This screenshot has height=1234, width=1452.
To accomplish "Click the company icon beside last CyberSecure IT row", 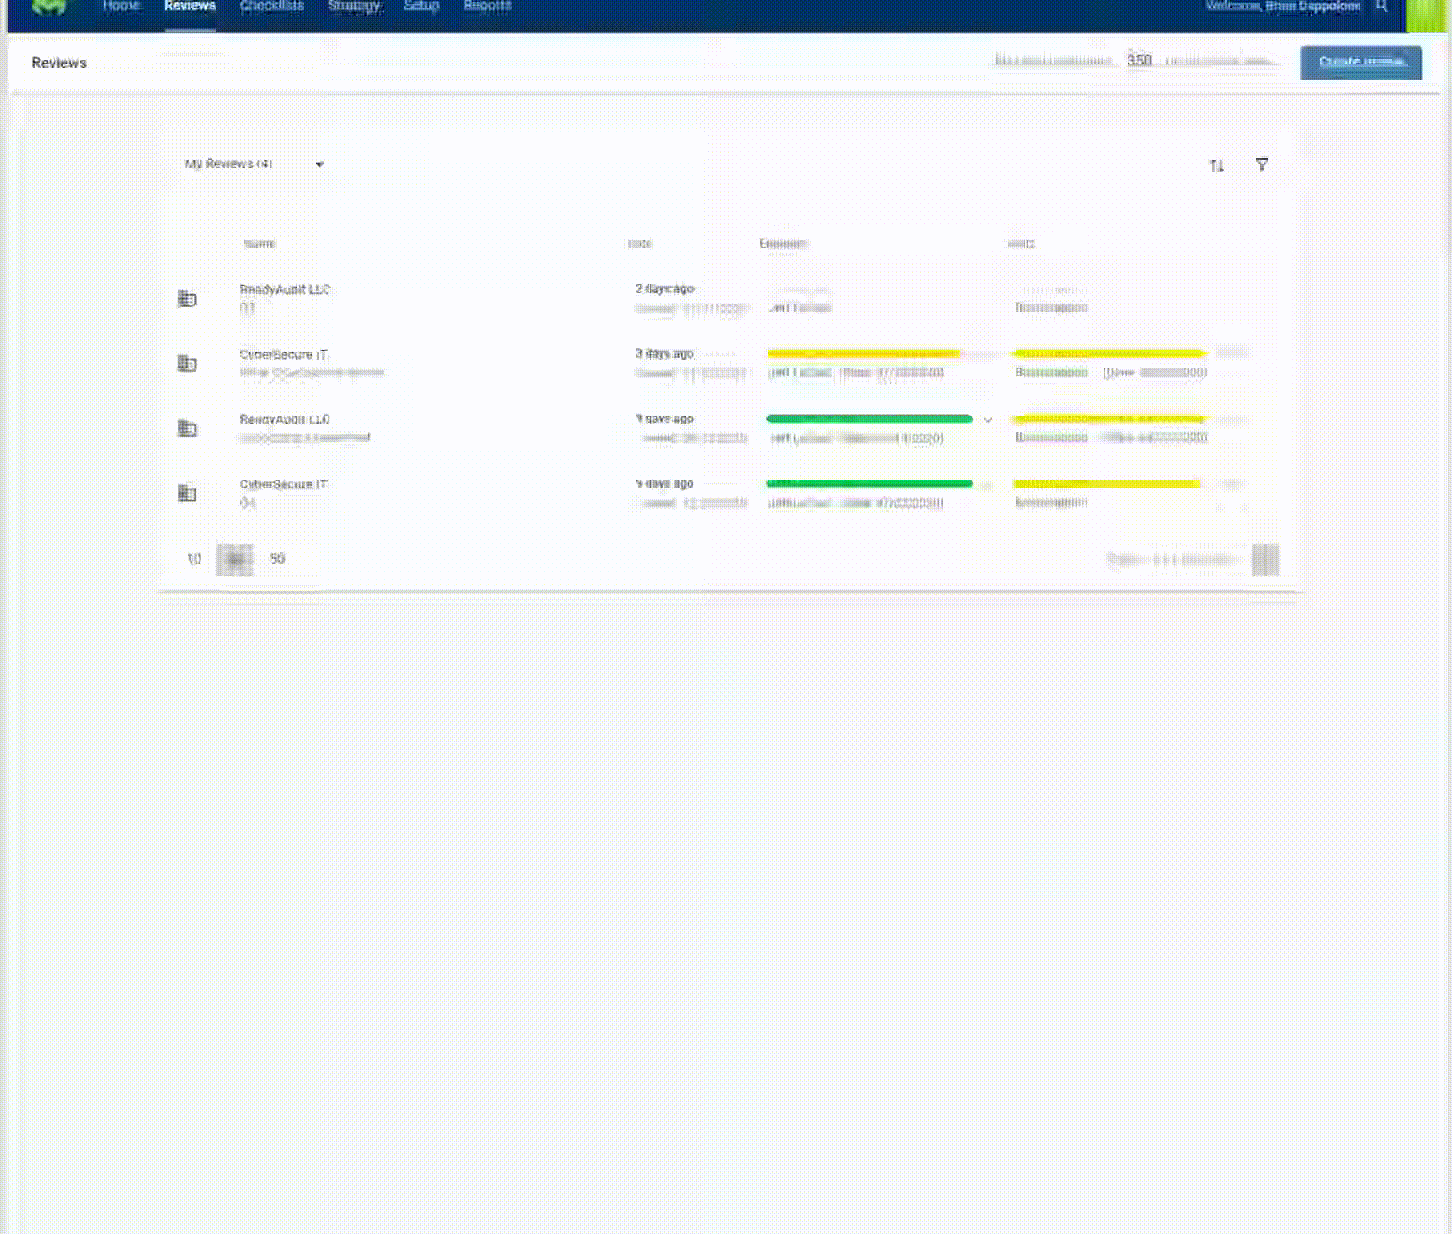I will click(187, 493).
